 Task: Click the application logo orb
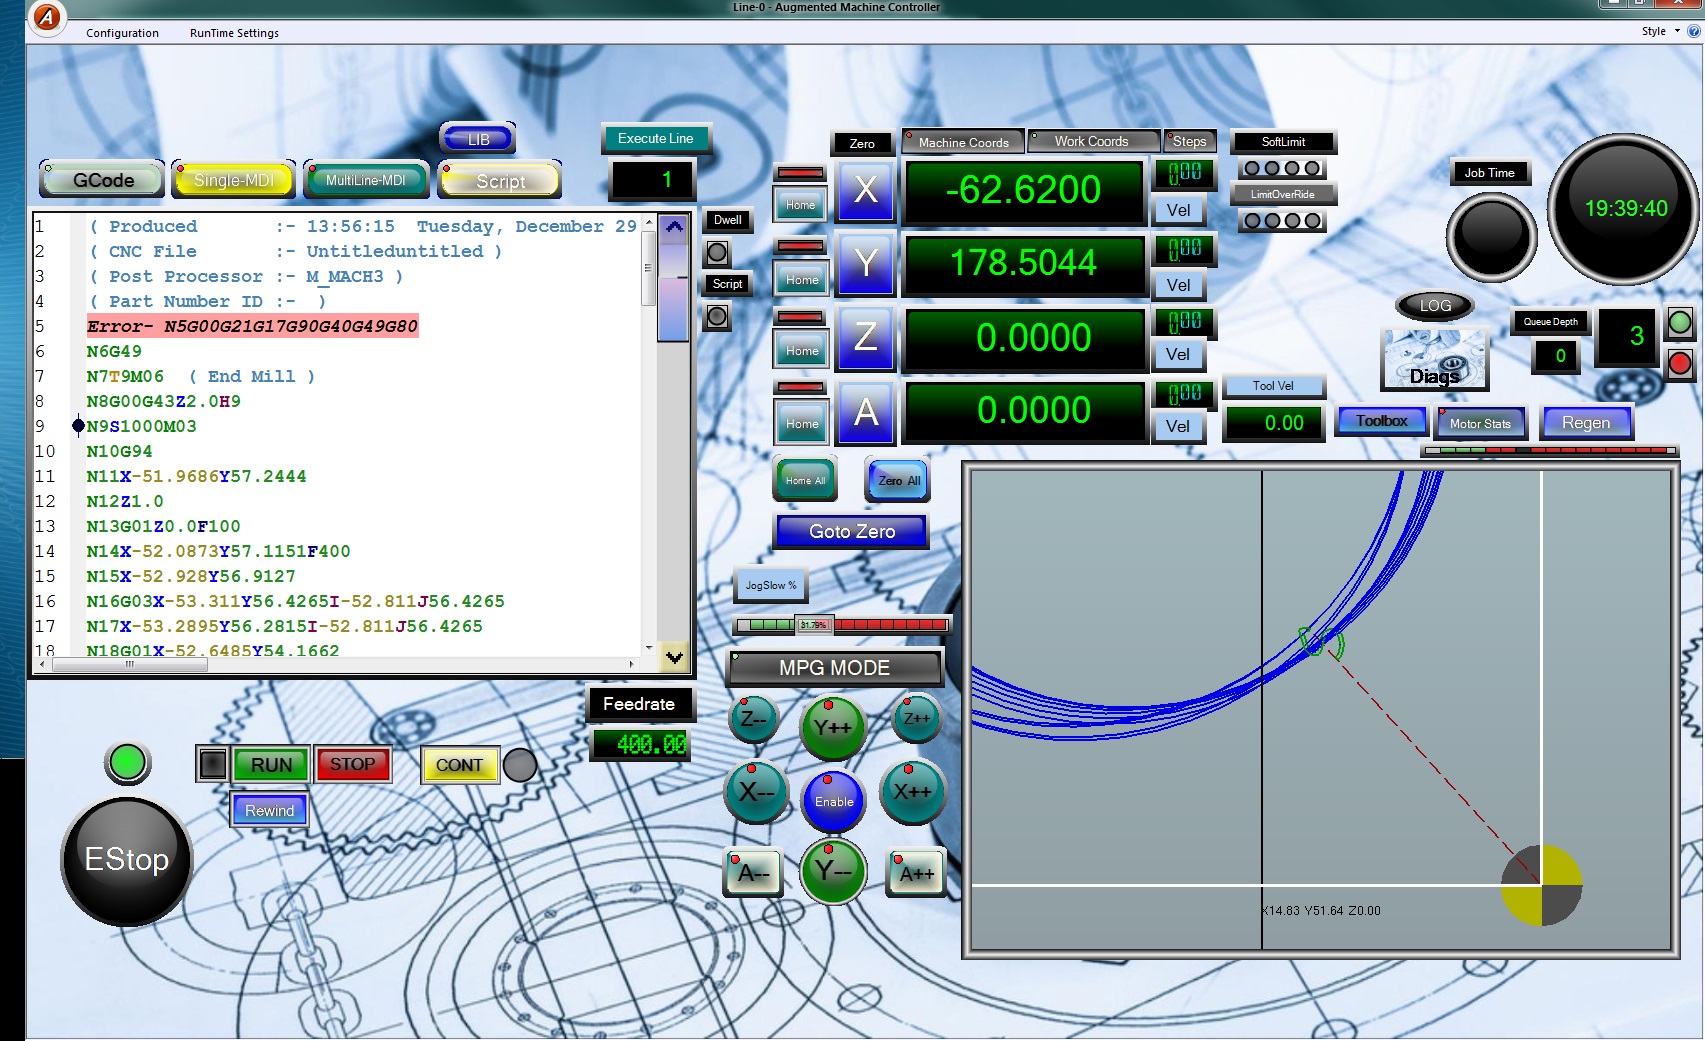pyautogui.click(x=46, y=17)
